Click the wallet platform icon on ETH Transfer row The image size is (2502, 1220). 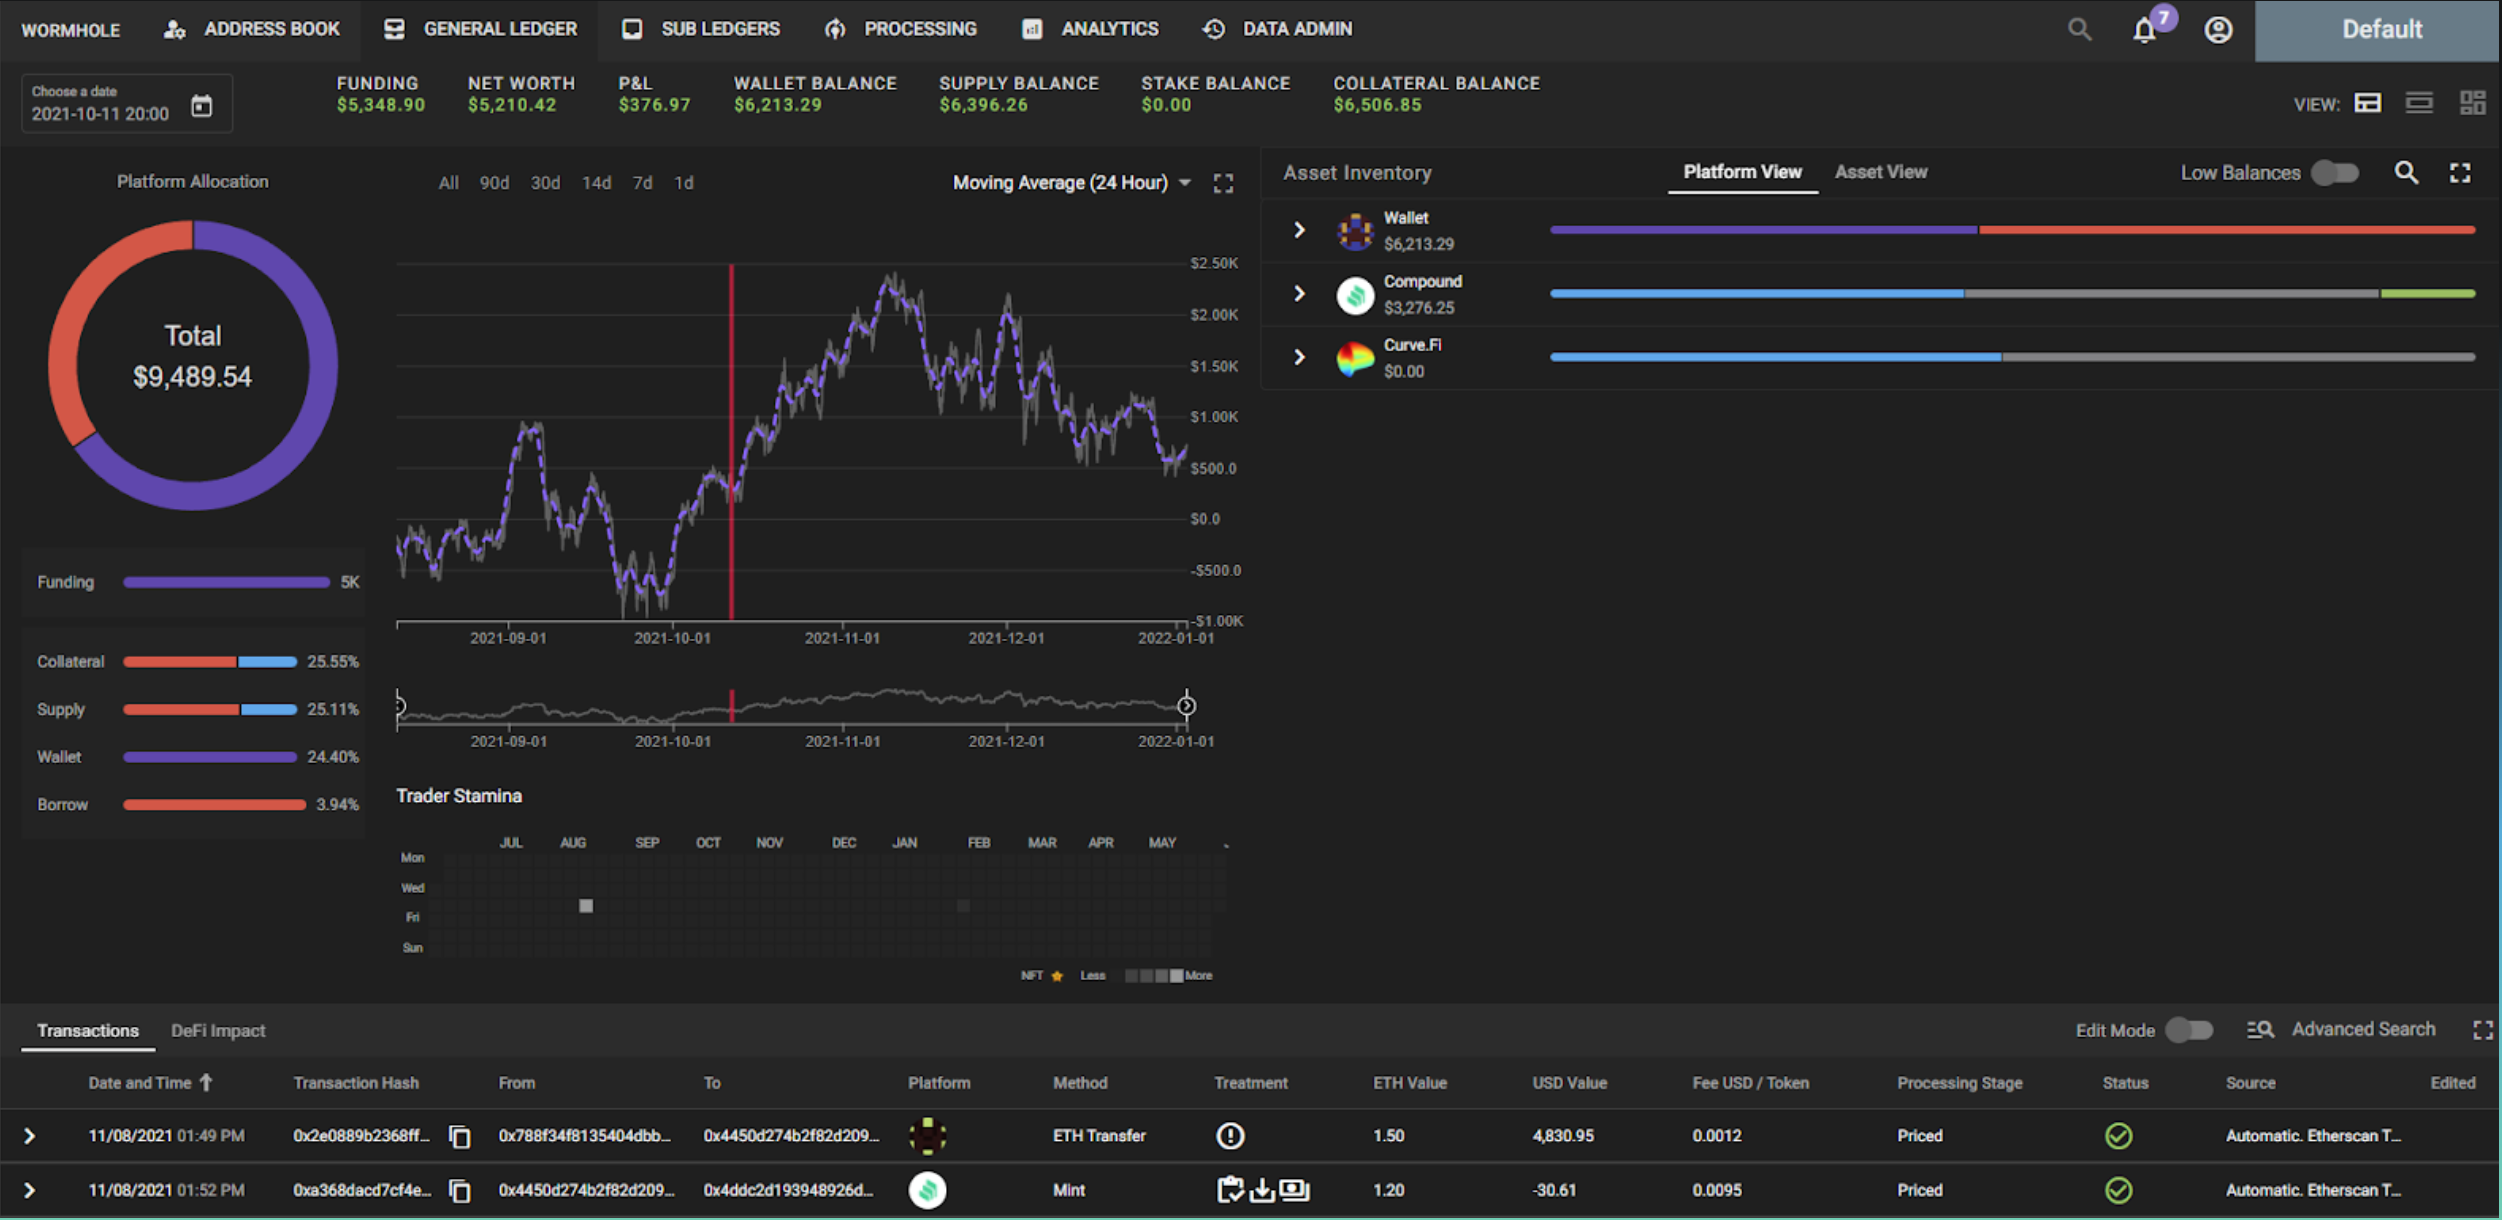(927, 1136)
